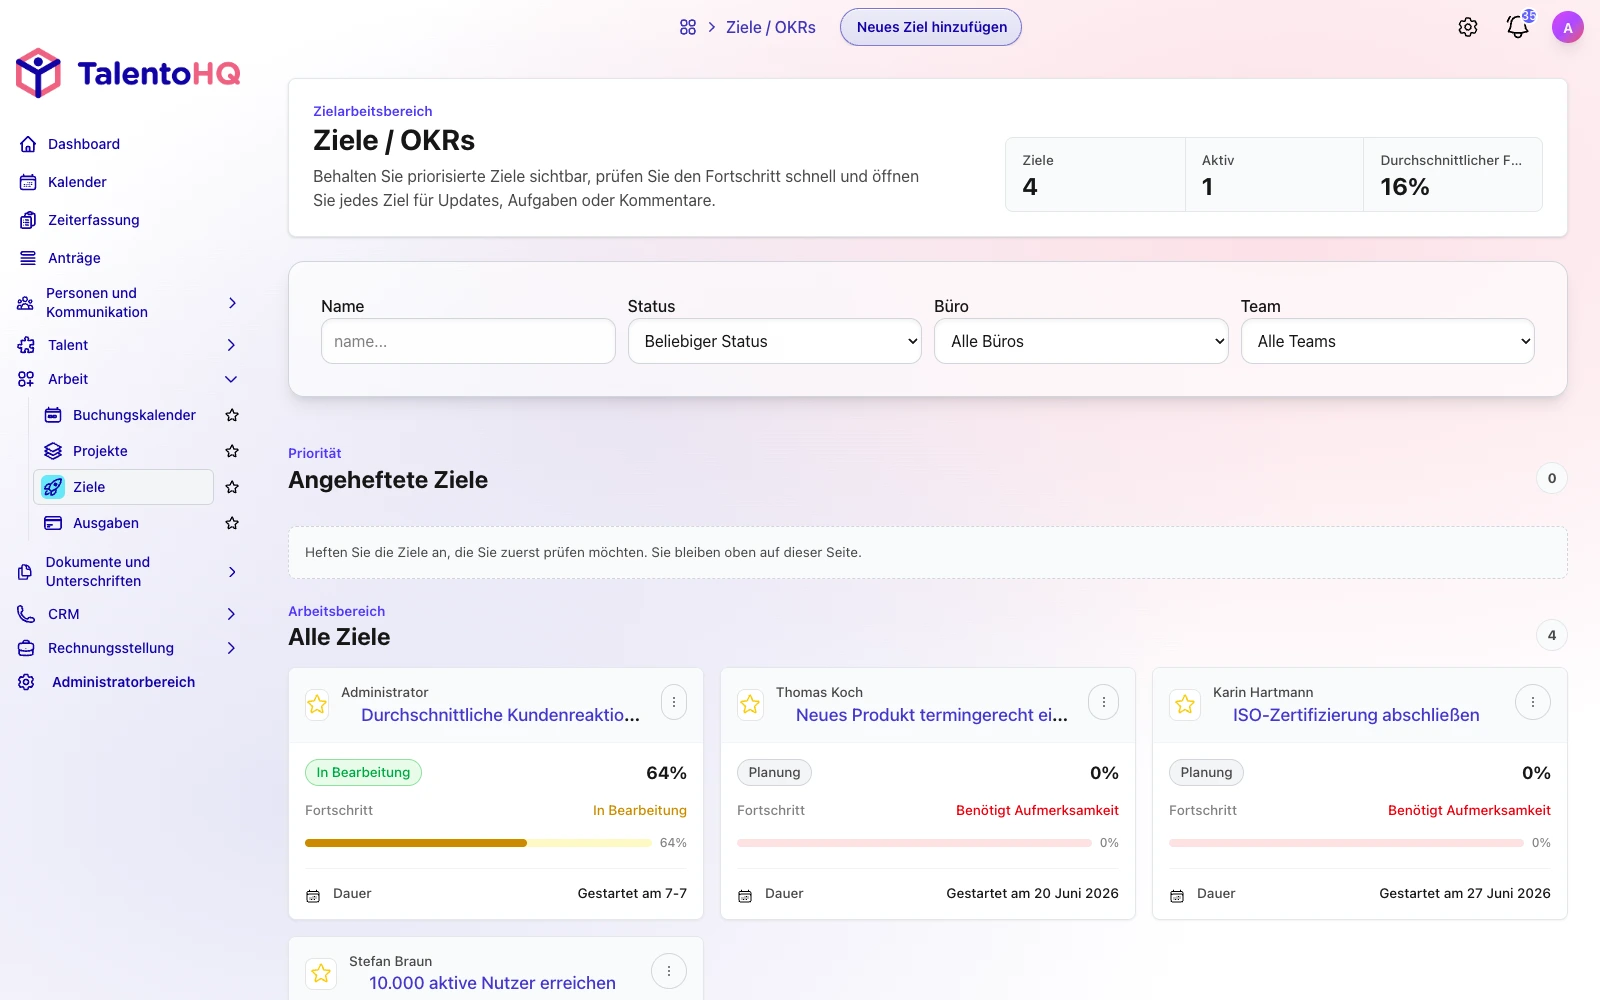The image size is (1600, 1000).
Task: Pin the 10.000 aktive Nutzer goal
Action: 321,972
